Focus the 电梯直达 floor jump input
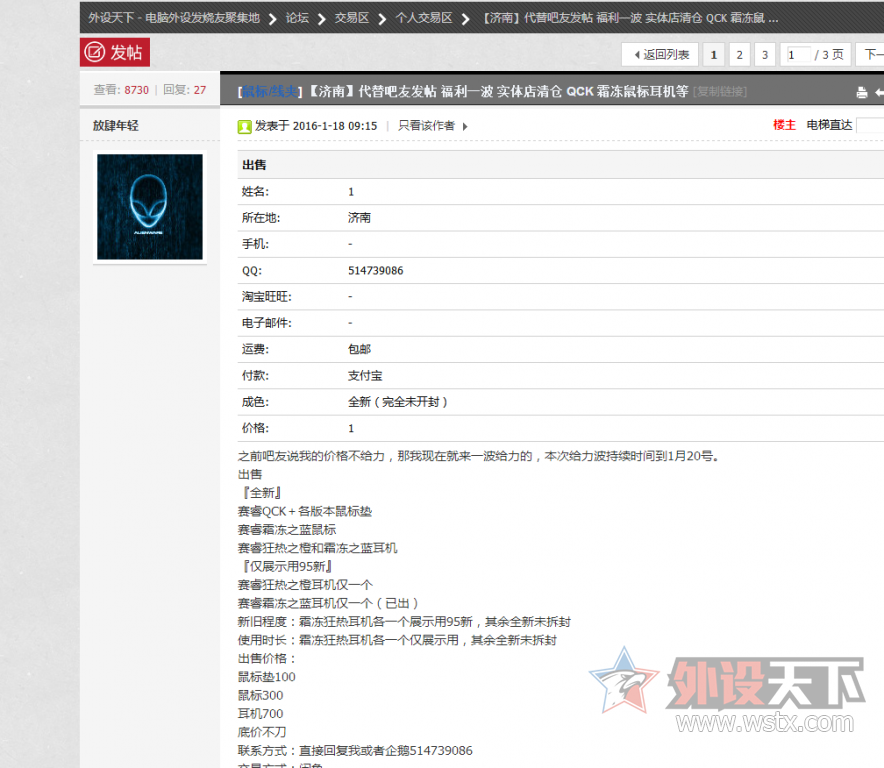Screen dimensions: 884x768 click(x=870, y=125)
